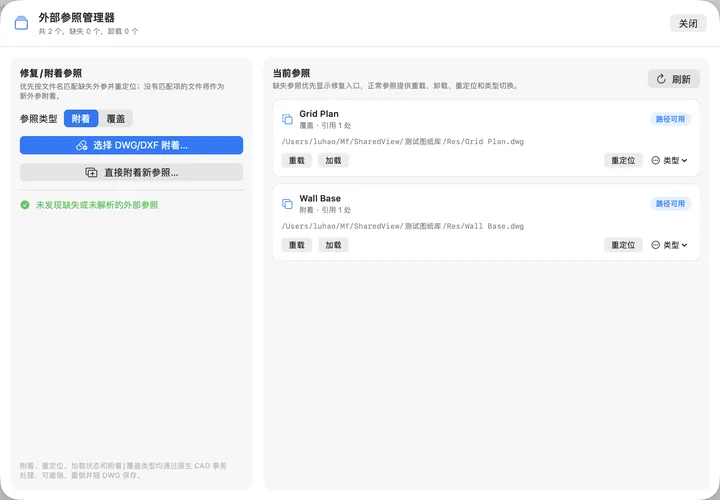The height and width of the screenshot is (500, 720).
Task: Select 覆盖 reference type
Action: point(116,118)
